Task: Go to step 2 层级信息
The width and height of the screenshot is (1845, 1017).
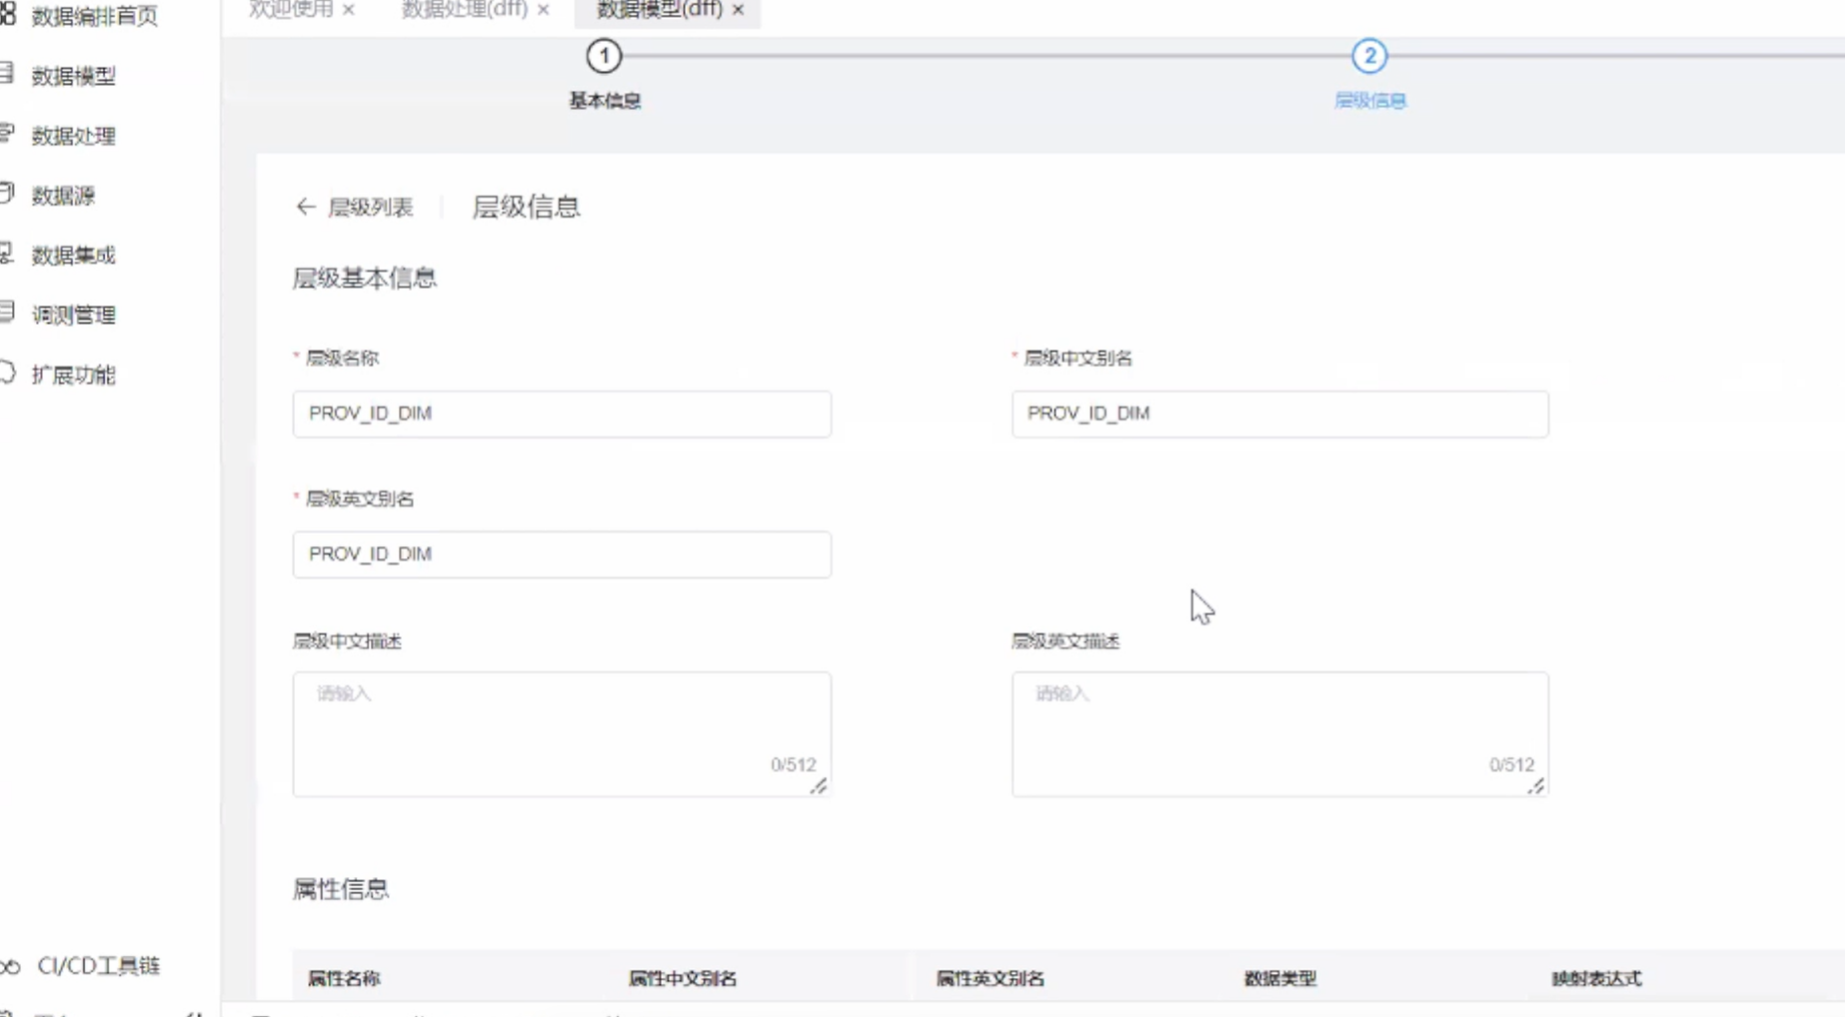Action: [1369, 56]
